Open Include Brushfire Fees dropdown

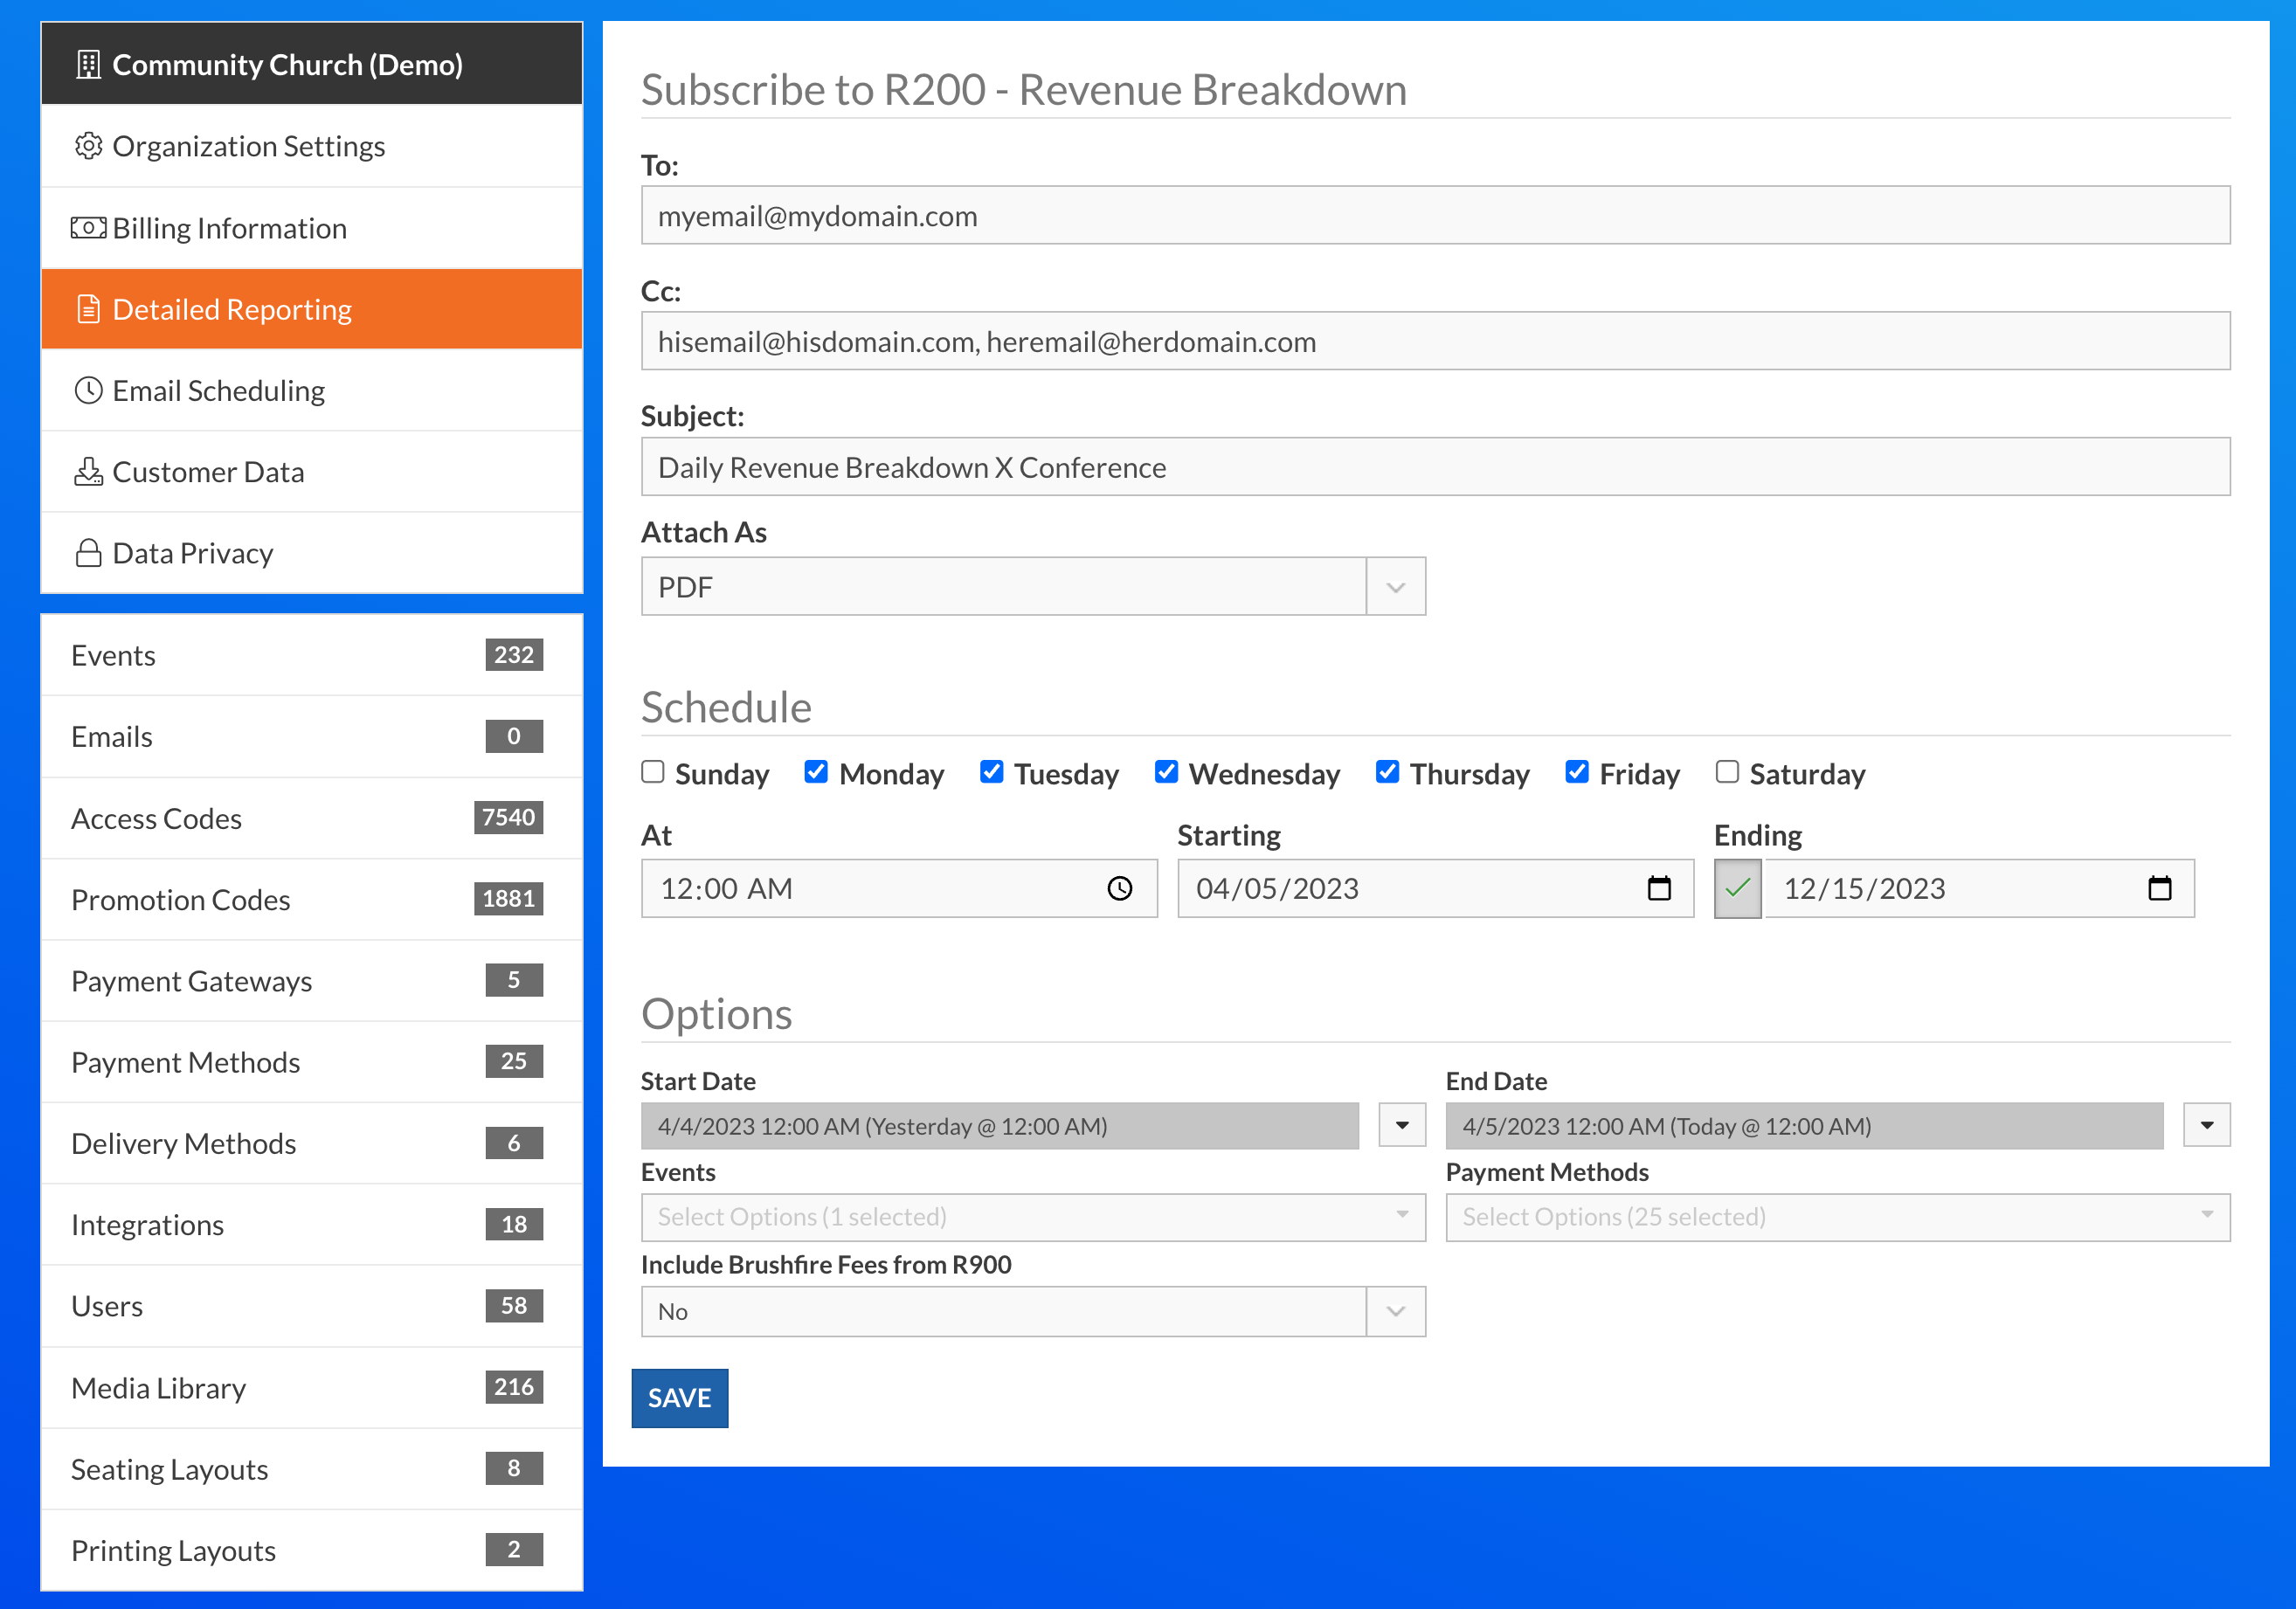(x=1033, y=1311)
